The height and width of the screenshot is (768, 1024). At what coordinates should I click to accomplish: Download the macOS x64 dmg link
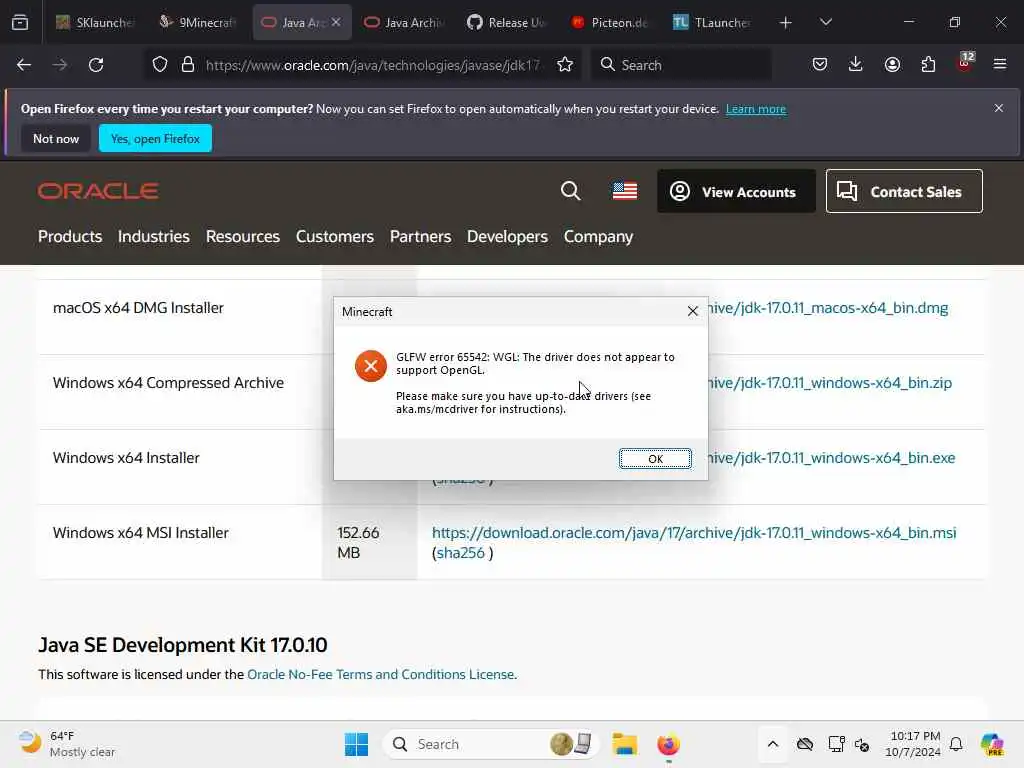(x=828, y=308)
